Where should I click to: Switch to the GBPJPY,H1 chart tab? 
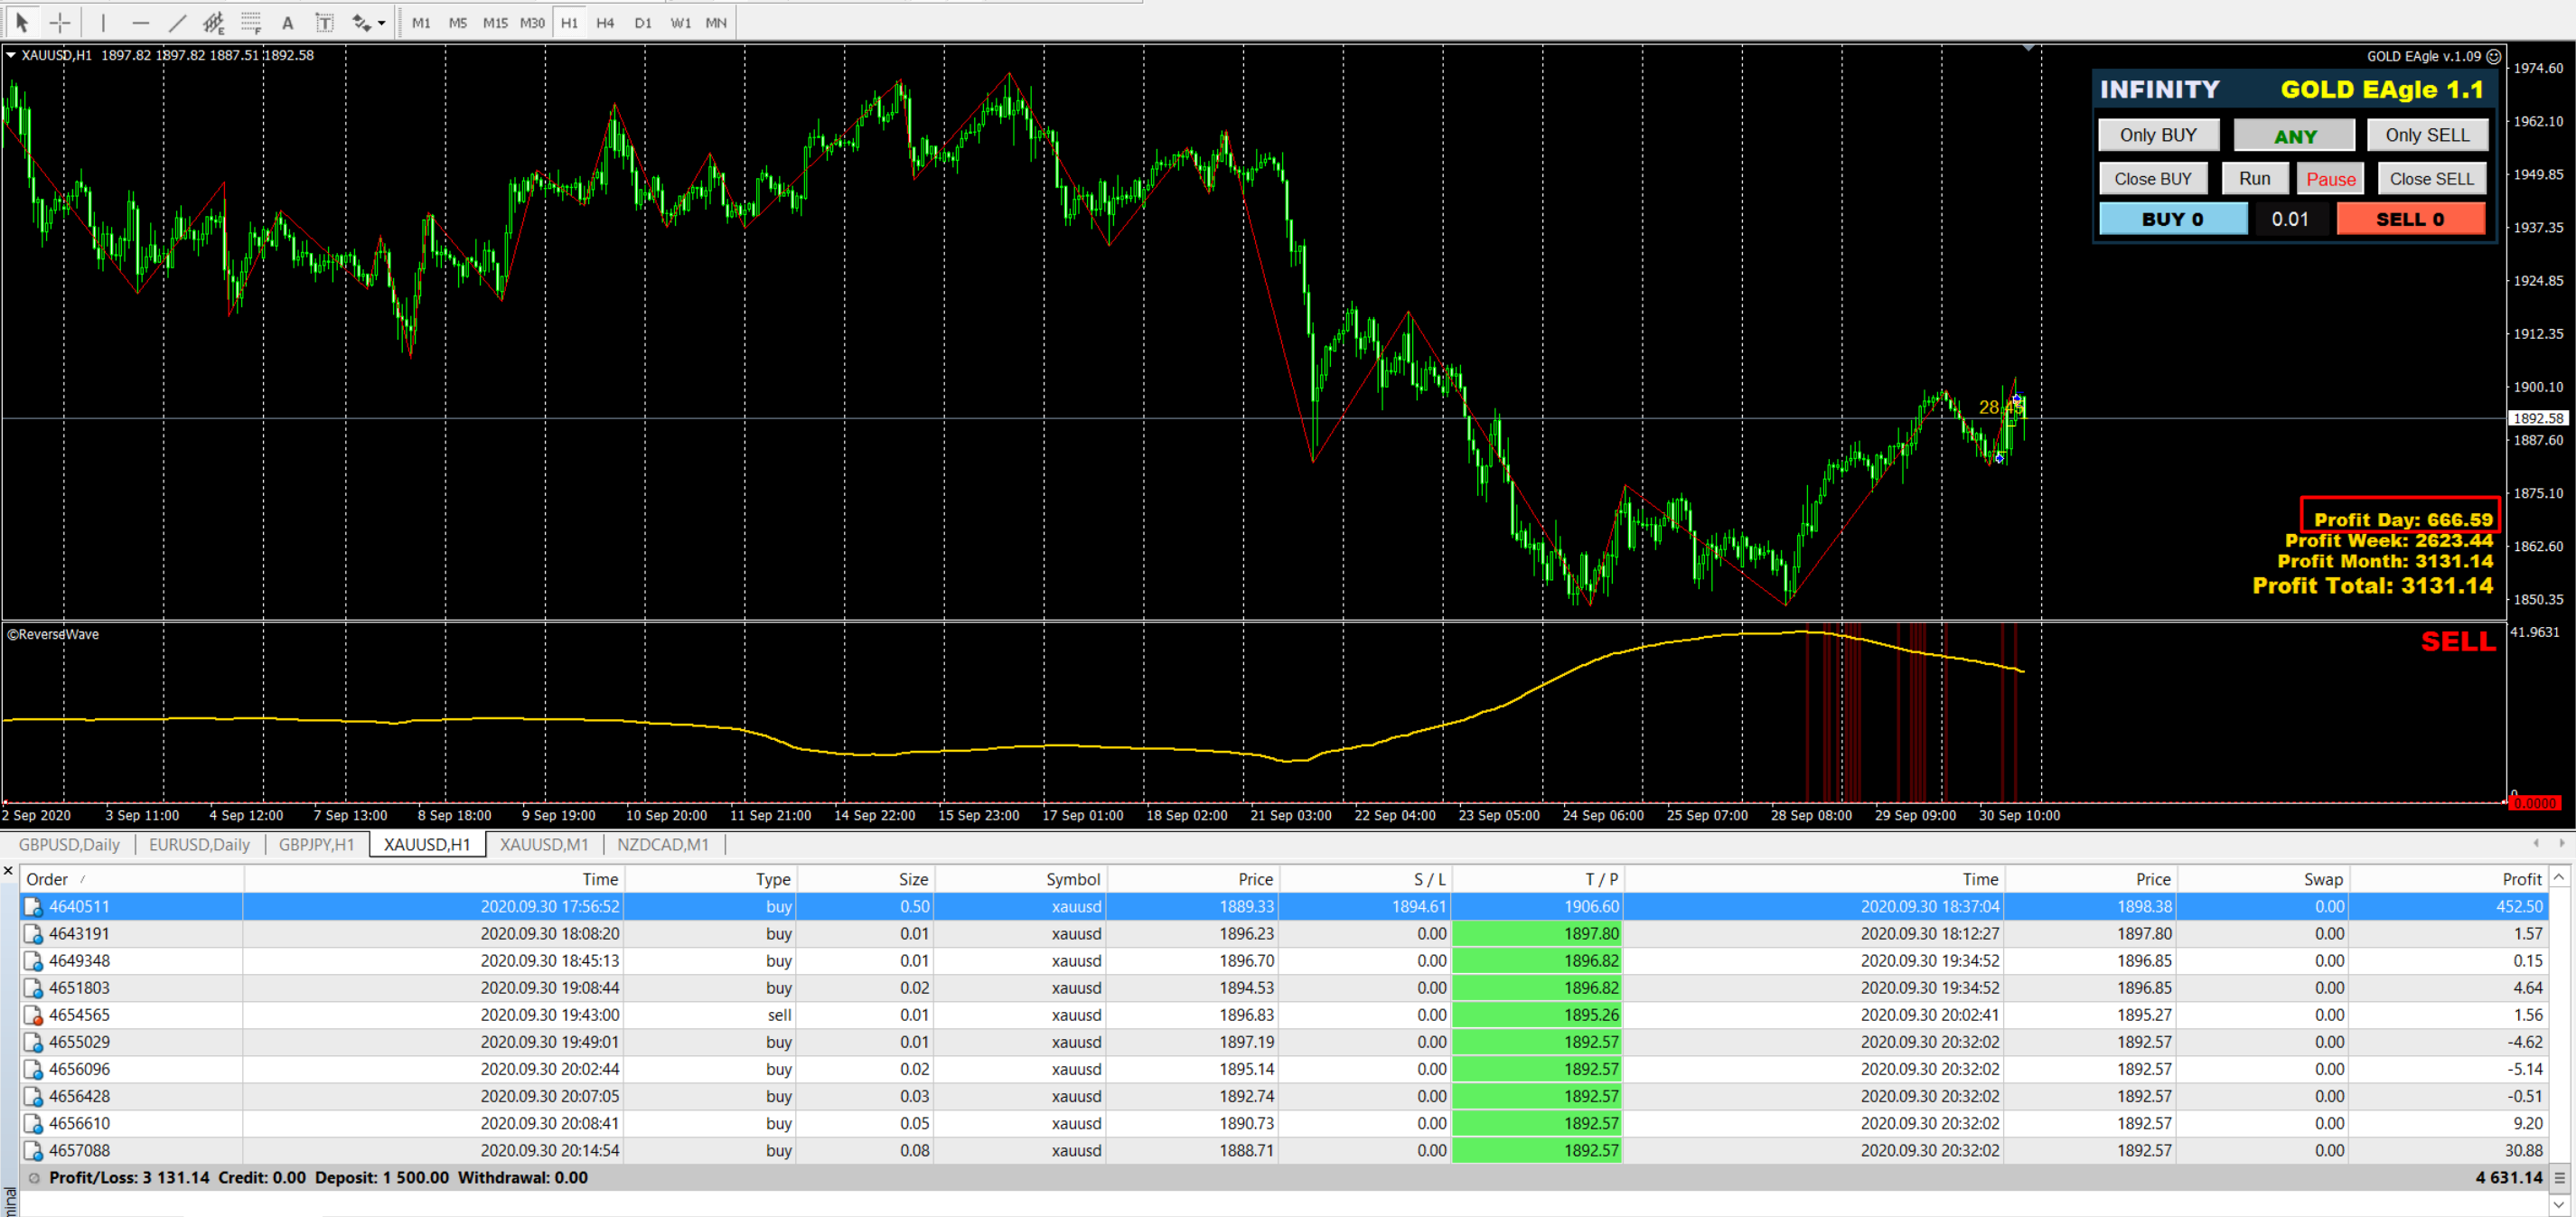tap(316, 844)
